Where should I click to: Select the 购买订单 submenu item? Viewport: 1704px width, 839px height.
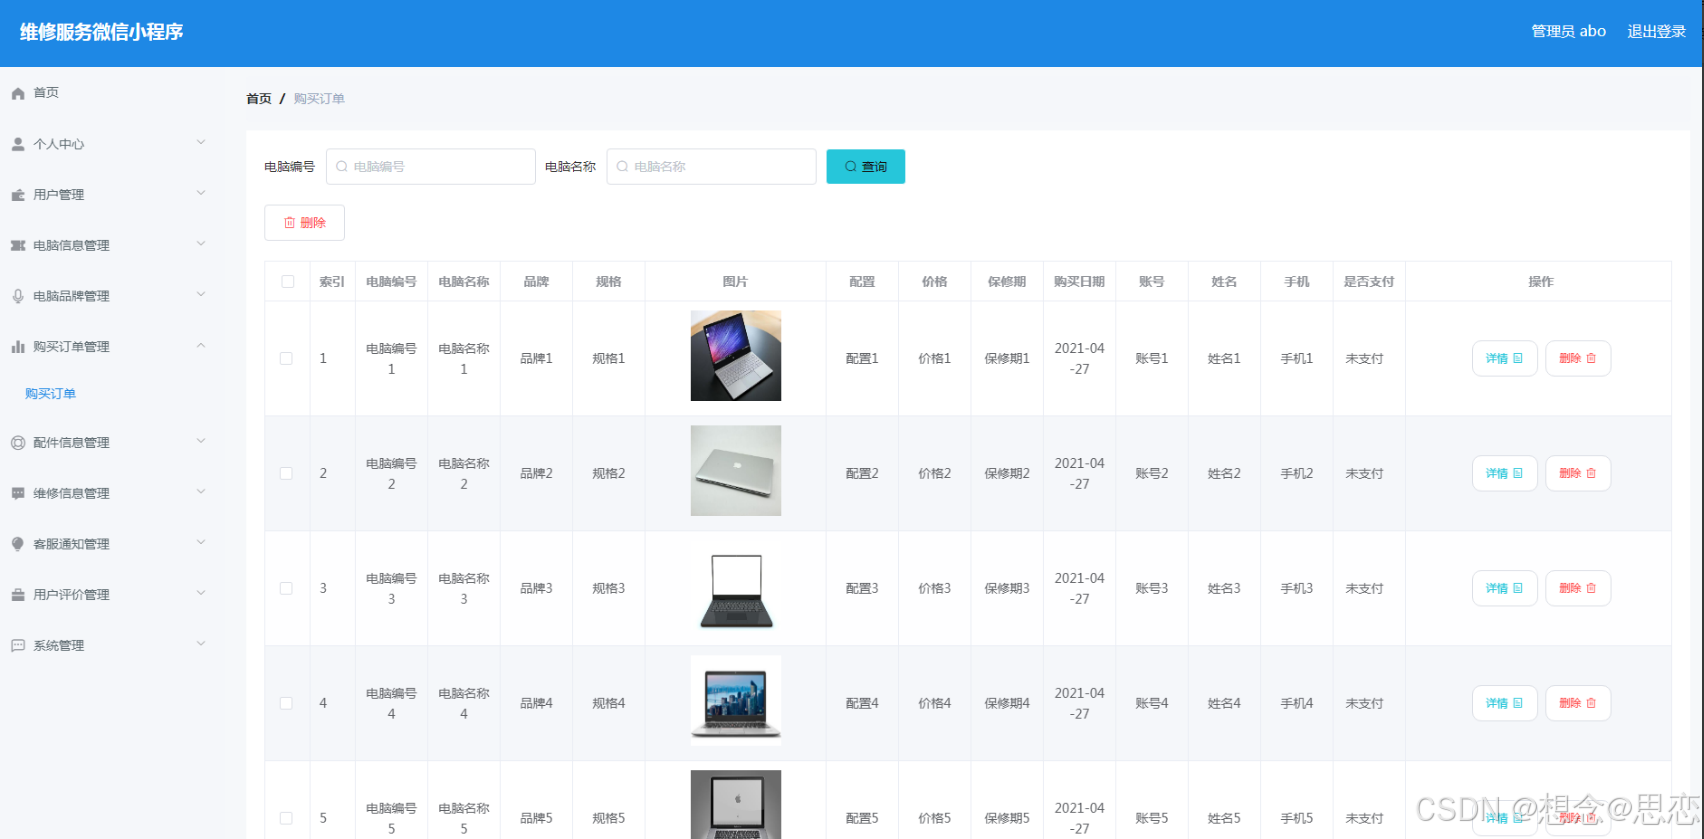(51, 394)
